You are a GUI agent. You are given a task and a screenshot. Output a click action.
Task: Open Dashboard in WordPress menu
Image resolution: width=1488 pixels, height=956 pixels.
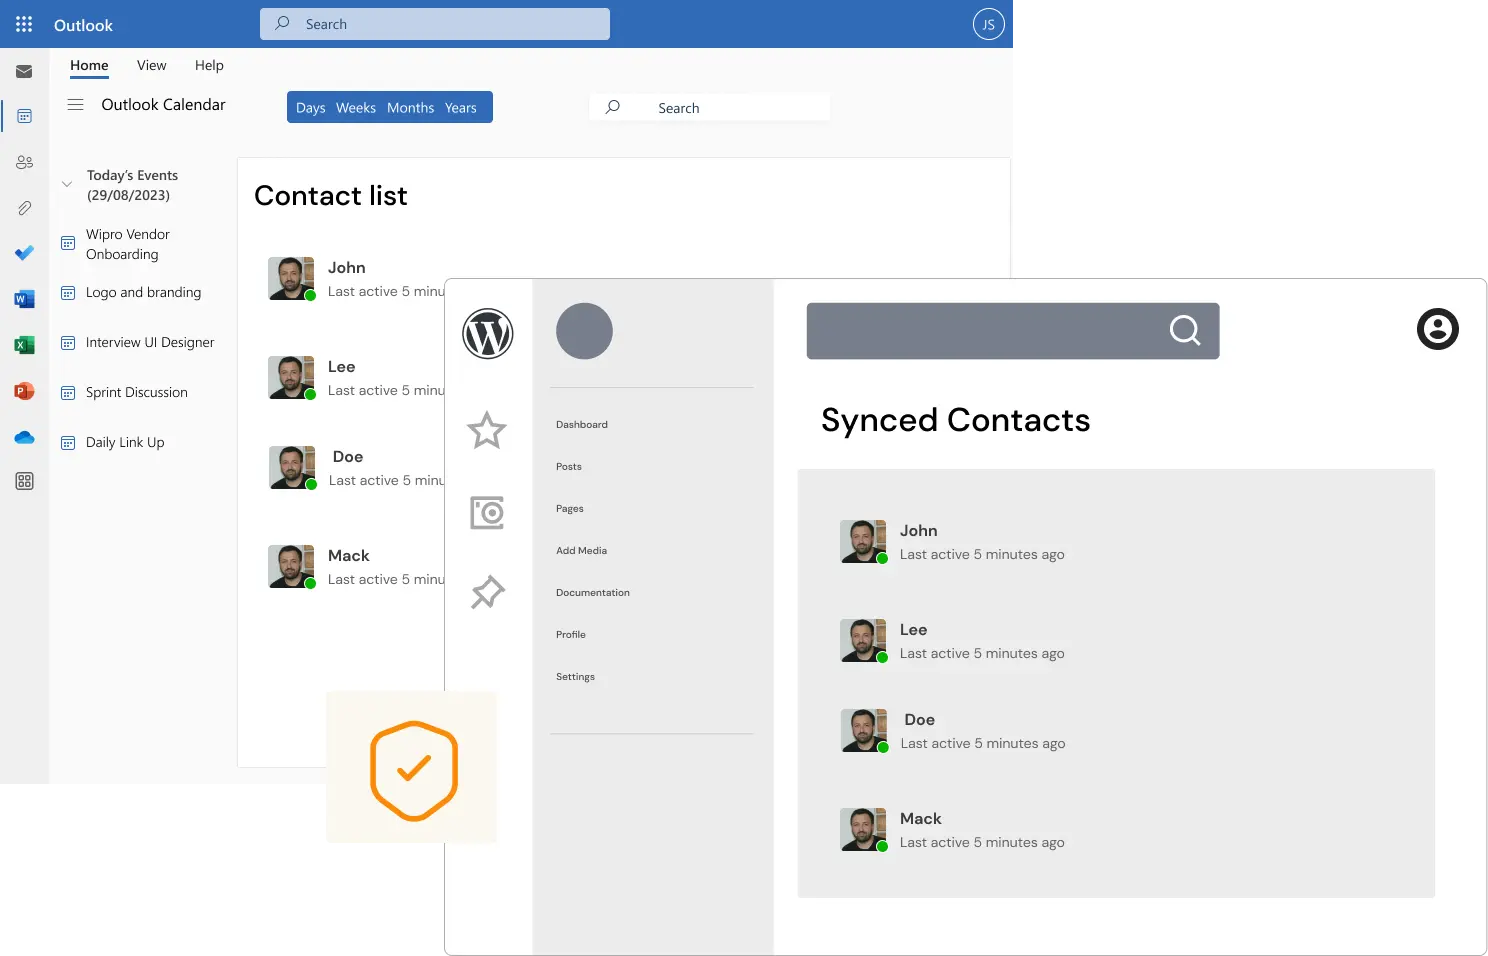click(582, 425)
